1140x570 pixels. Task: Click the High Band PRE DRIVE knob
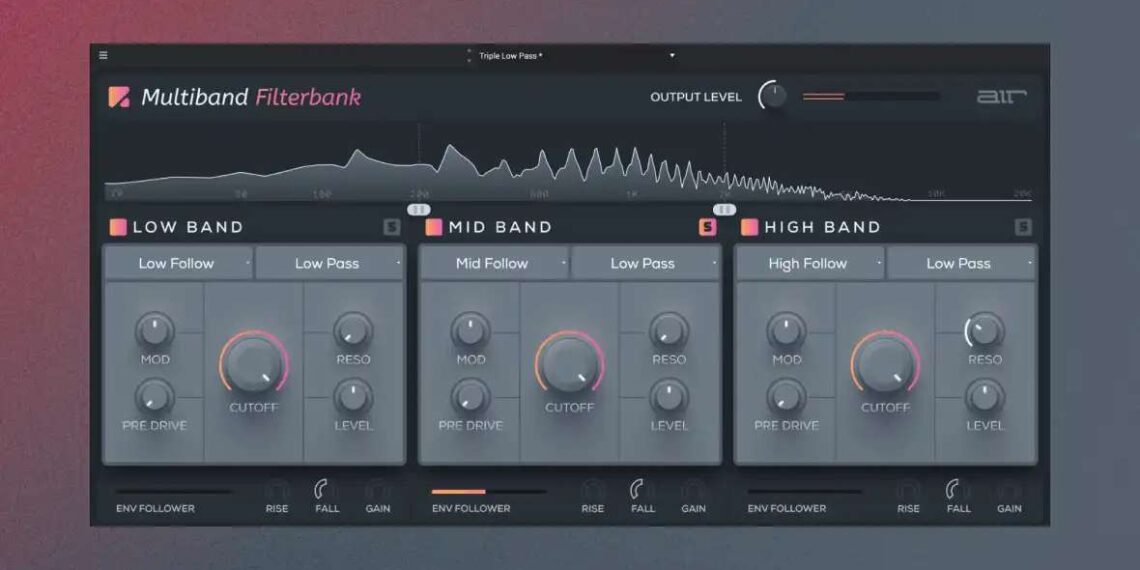point(786,397)
